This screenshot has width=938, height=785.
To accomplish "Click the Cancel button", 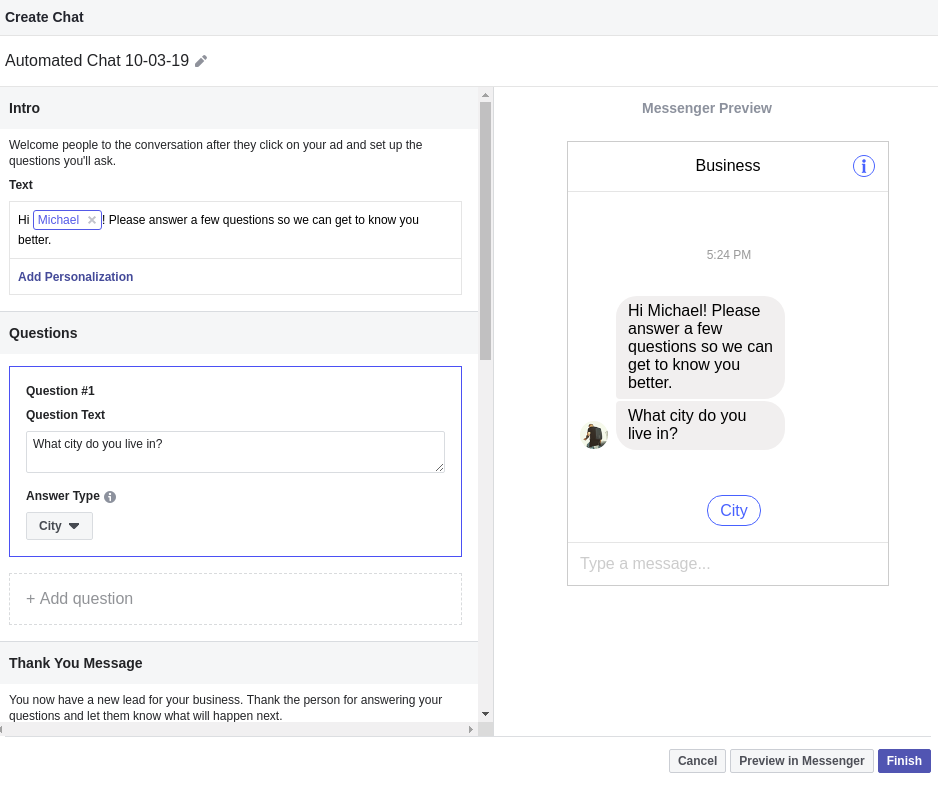I will 697,760.
